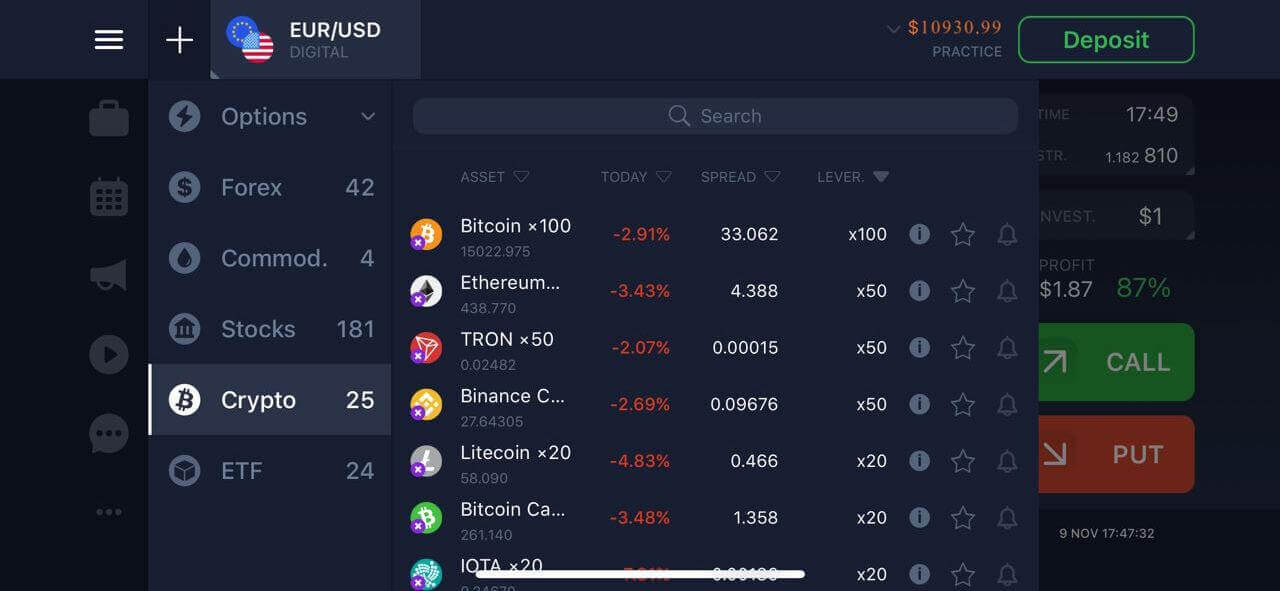Image resolution: width=1280 pixels, height=591 pixels.
Task: Open the megaphone promotions icon
Action: [109, 275]
